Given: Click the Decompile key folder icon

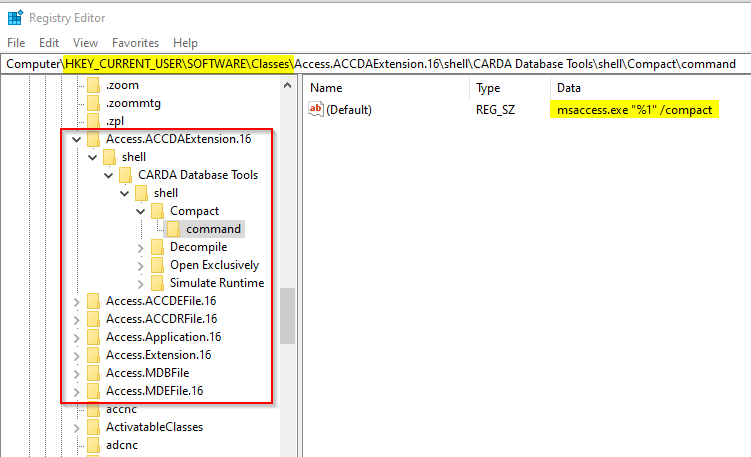Looking at the screenshot, I should coord(158,247).
